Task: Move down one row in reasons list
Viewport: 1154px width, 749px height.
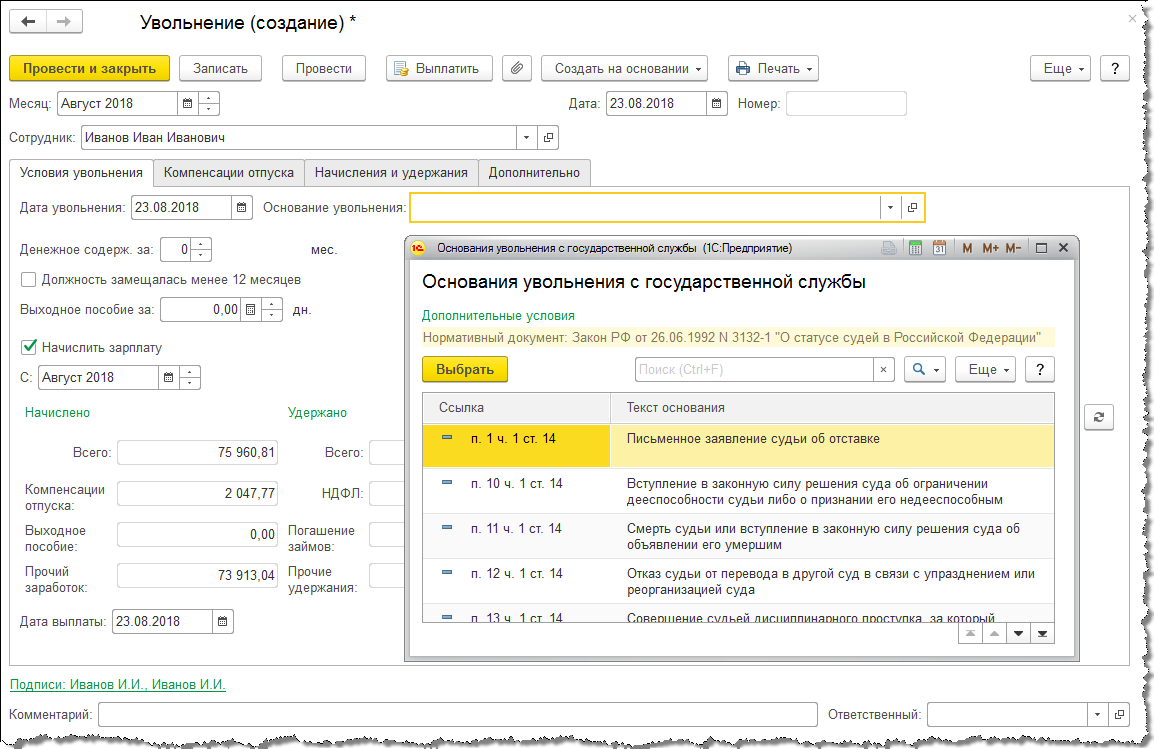Action: tap(1019, 633)
